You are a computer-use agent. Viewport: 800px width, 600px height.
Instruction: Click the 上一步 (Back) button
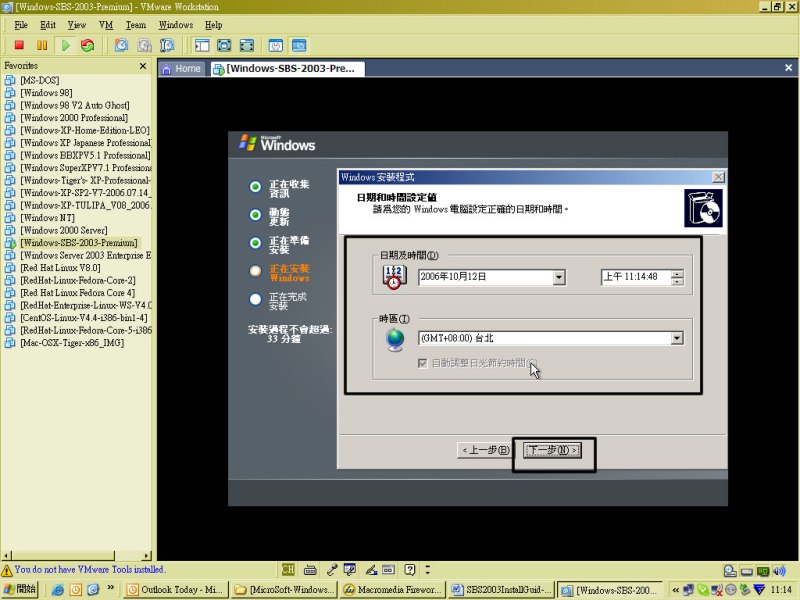click(485, 450)
